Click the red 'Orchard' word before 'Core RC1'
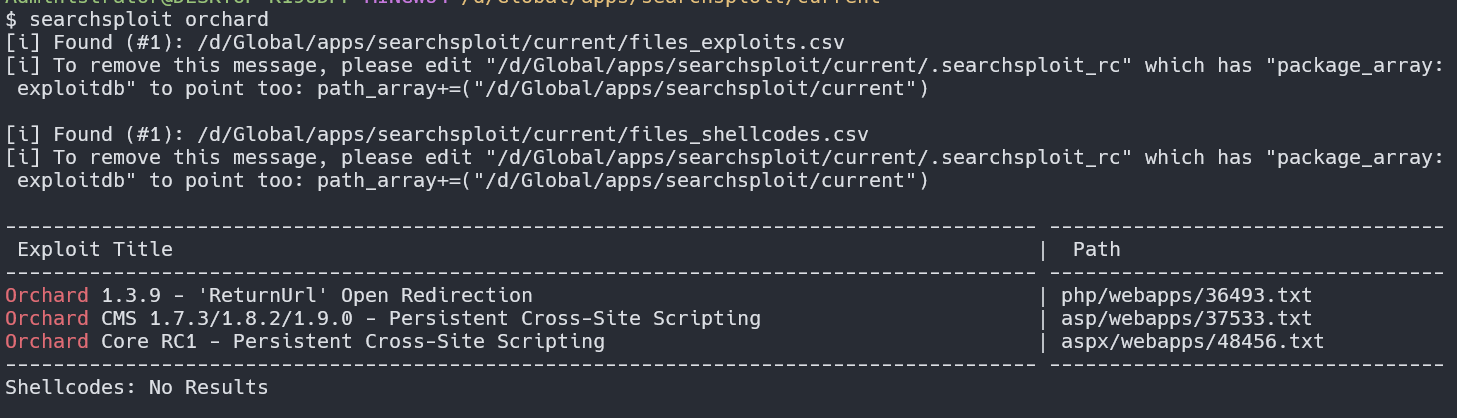The image size is (1457, 418). point(47,341)
